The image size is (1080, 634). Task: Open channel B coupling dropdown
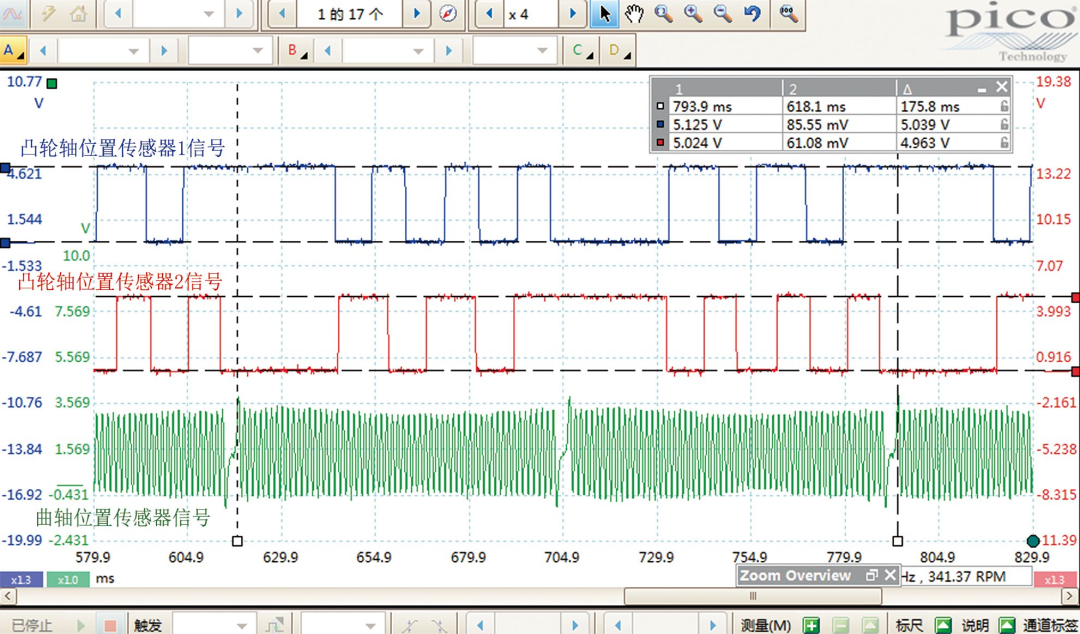(542, 50)
